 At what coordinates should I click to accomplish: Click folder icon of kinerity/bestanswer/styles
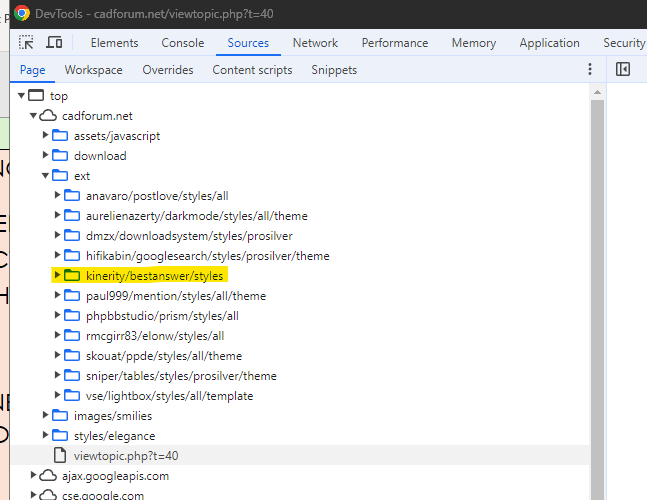pos(72,276)
